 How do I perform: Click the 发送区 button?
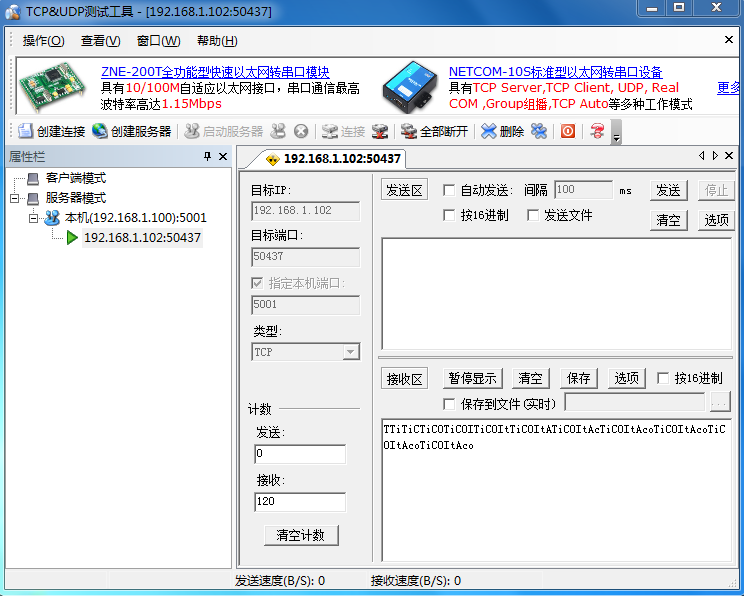[404, 190]
